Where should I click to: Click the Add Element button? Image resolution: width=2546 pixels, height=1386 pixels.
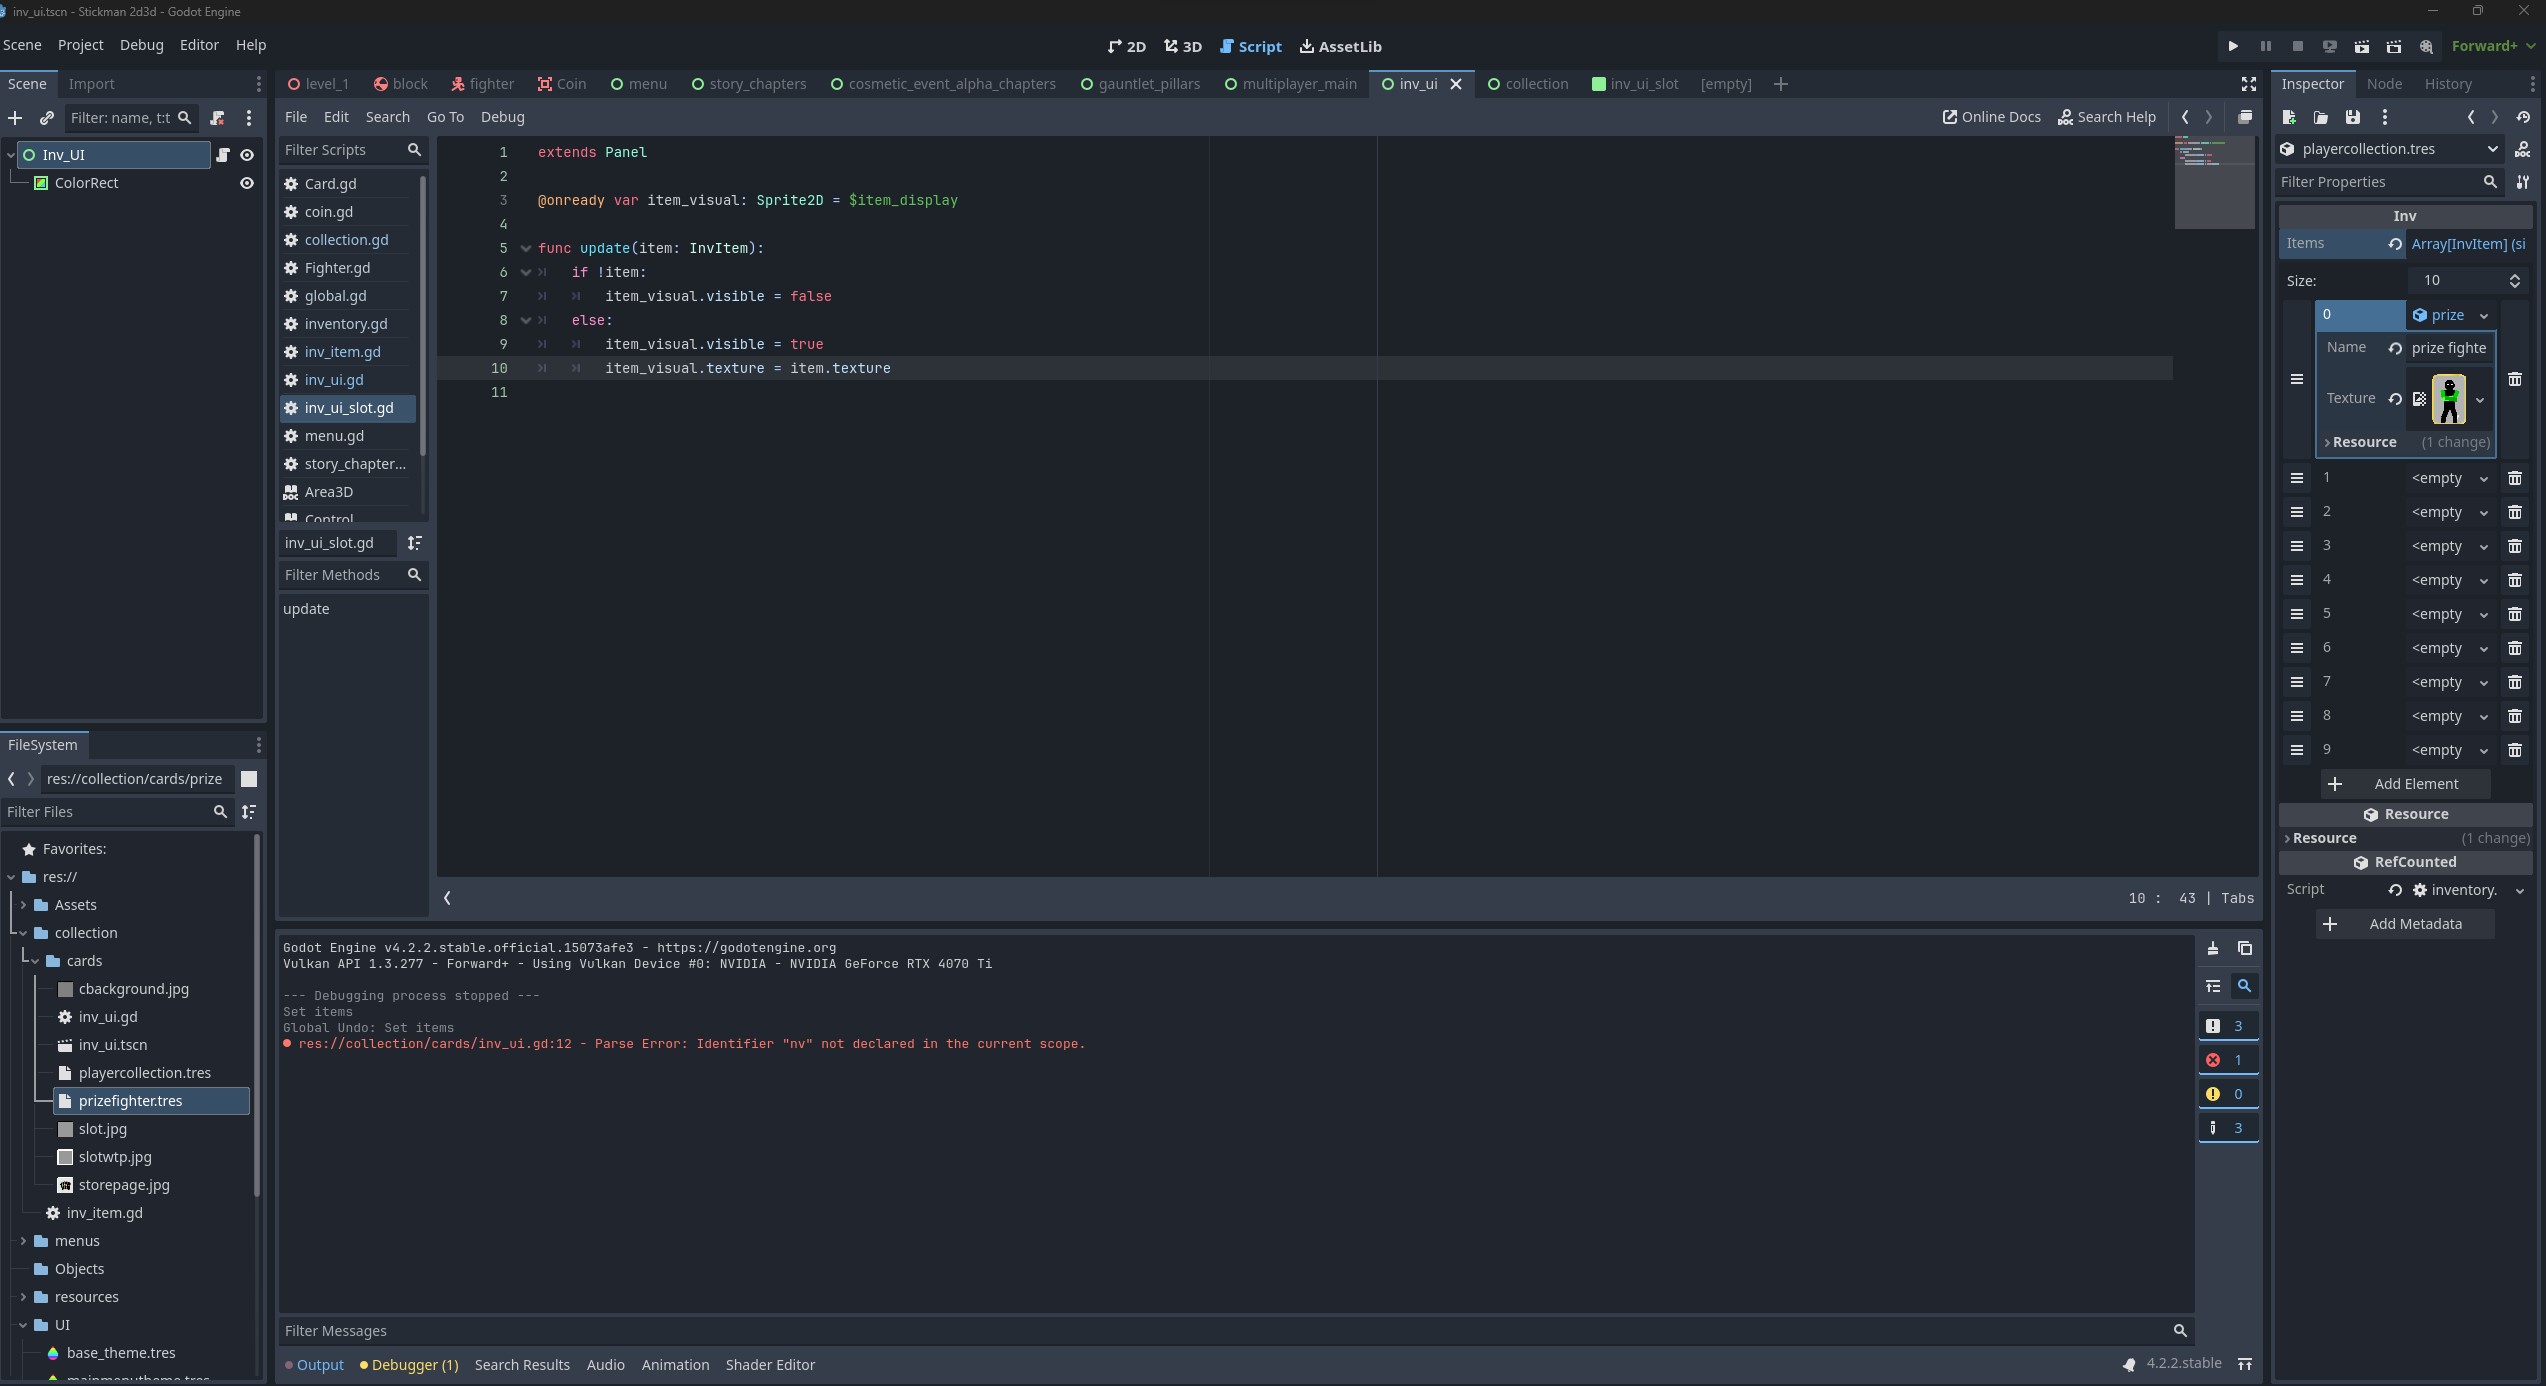pos(2404,784)
